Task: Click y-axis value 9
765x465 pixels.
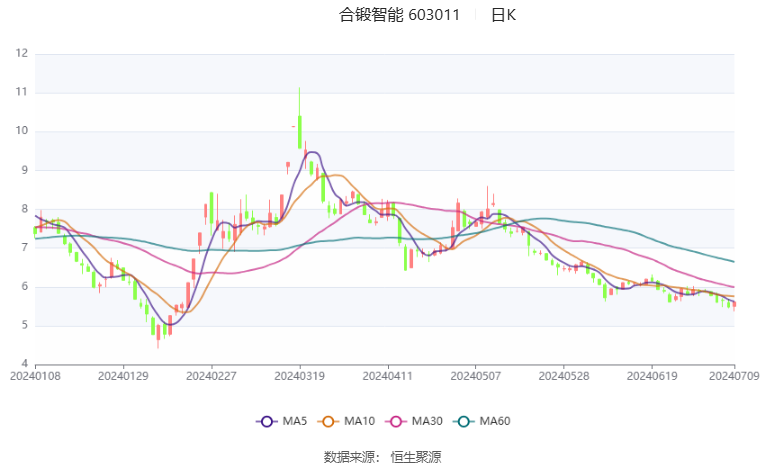Action: 24,170
